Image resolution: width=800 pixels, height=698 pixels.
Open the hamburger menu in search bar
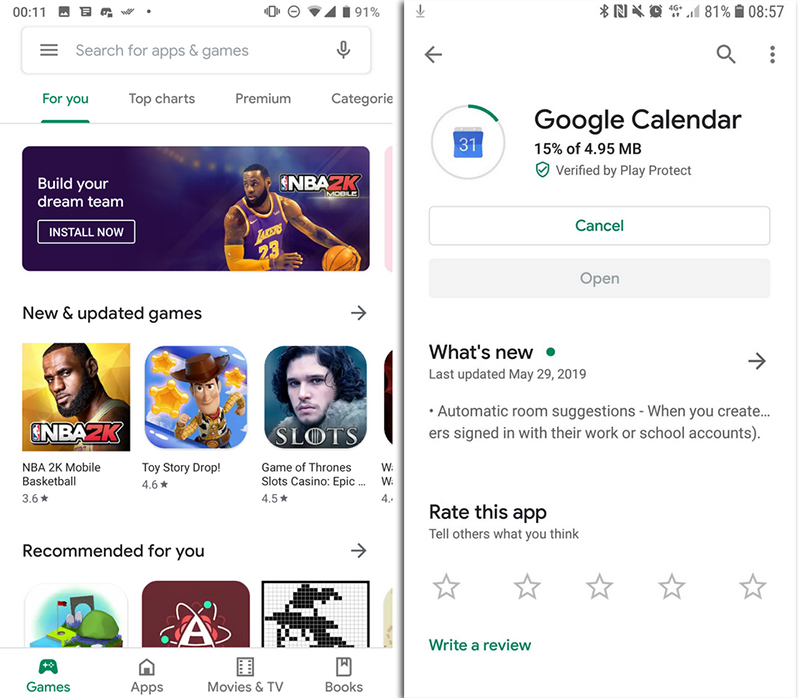point(49,50)
